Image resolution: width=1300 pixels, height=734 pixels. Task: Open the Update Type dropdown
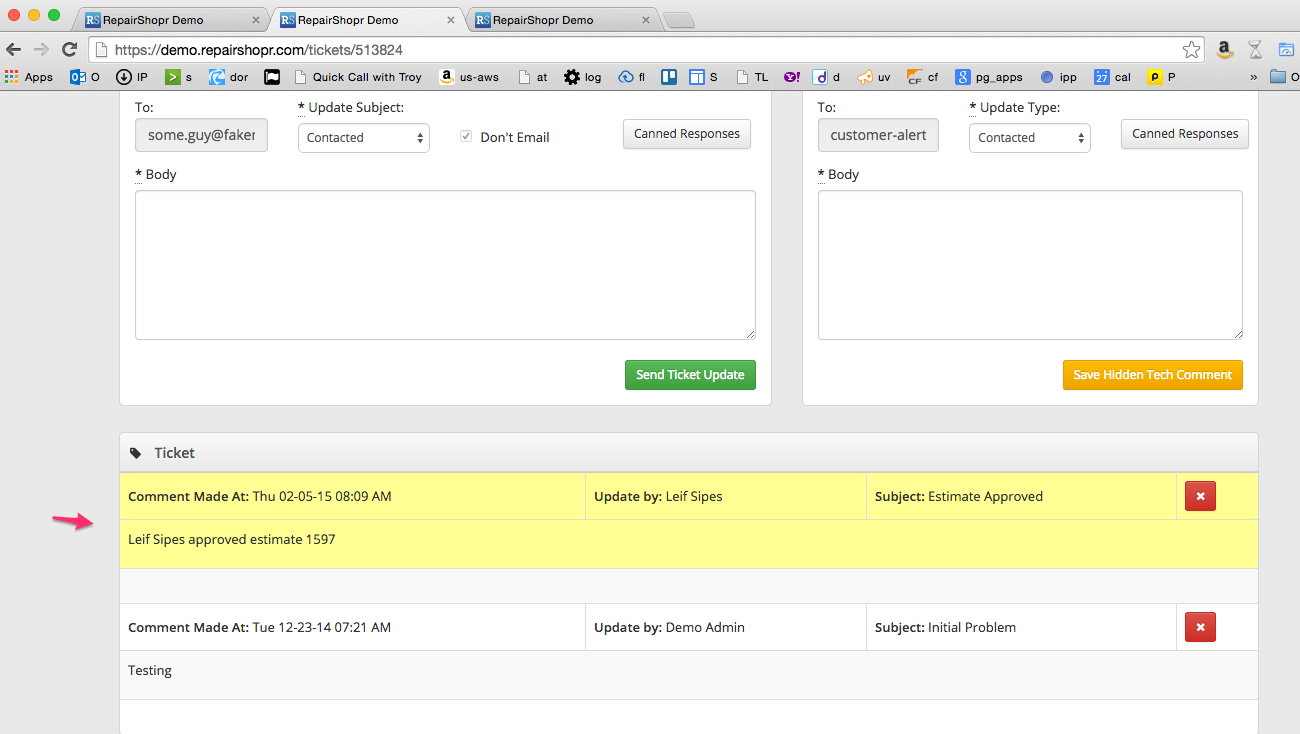pyautogui.click(x=1029, y=138)
